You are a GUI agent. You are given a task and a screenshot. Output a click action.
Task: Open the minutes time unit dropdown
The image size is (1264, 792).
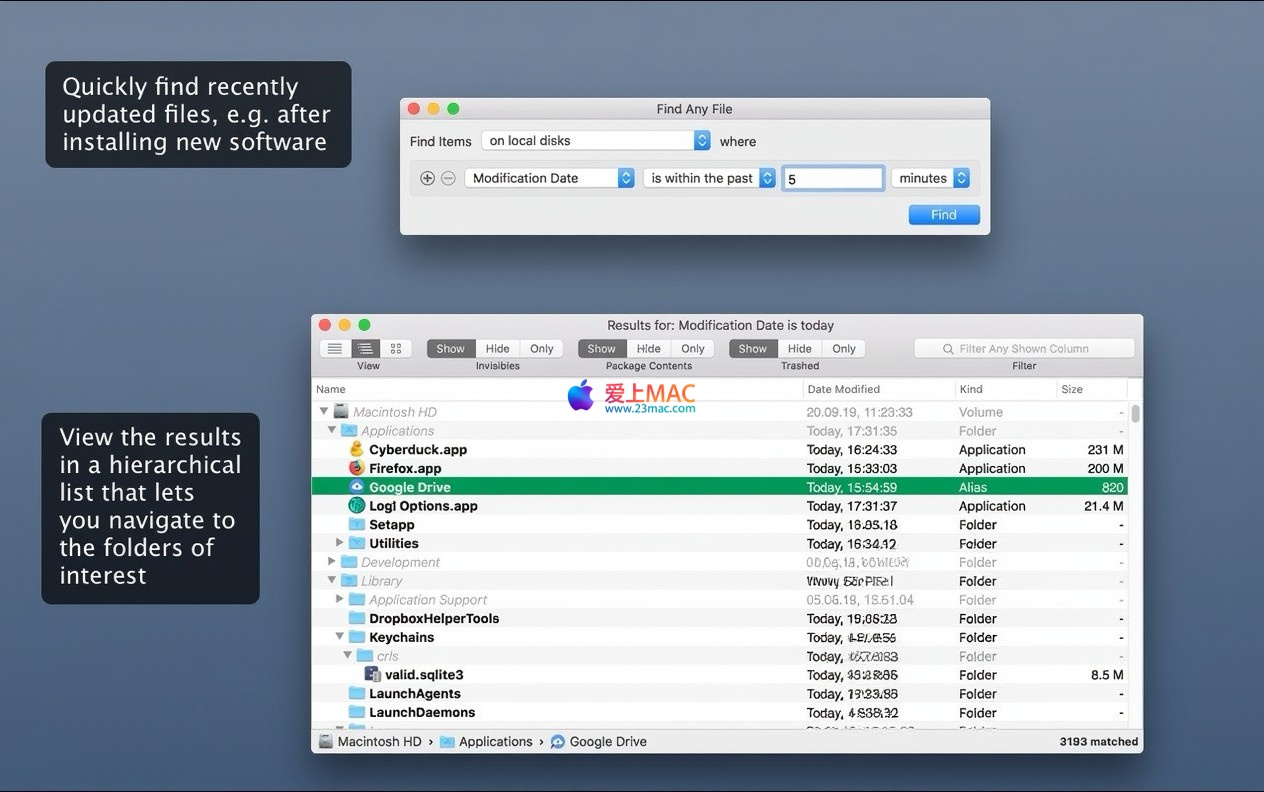pos(931,178)
